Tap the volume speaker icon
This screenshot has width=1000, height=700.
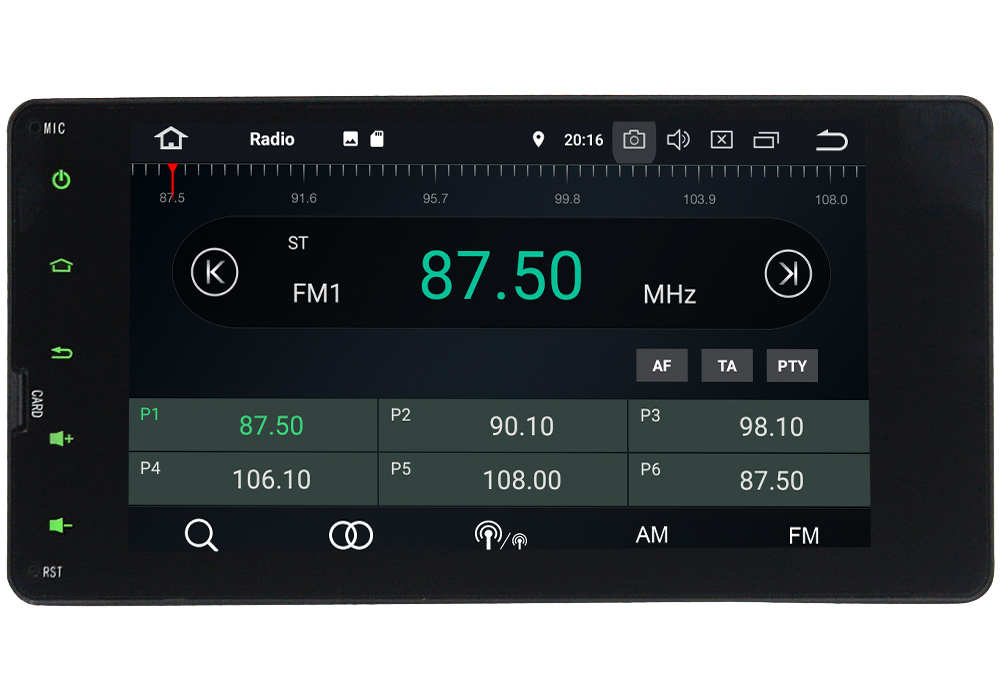[x=678, y=140]
